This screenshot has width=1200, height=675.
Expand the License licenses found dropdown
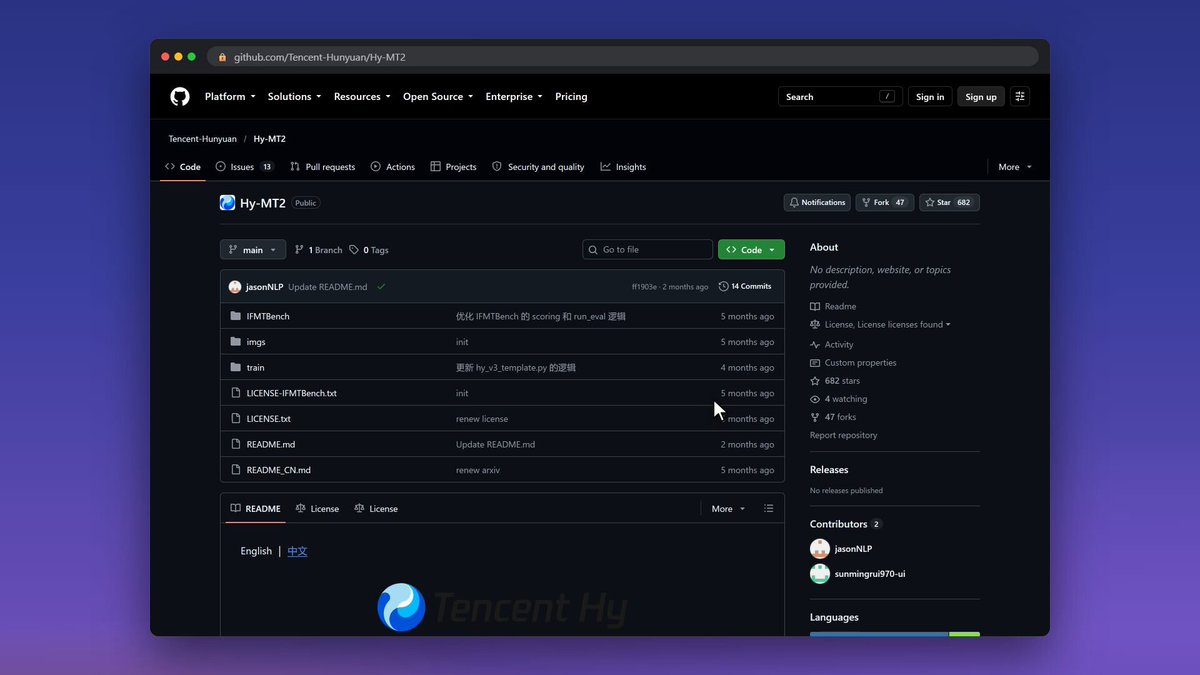click(x=887, y=325)
